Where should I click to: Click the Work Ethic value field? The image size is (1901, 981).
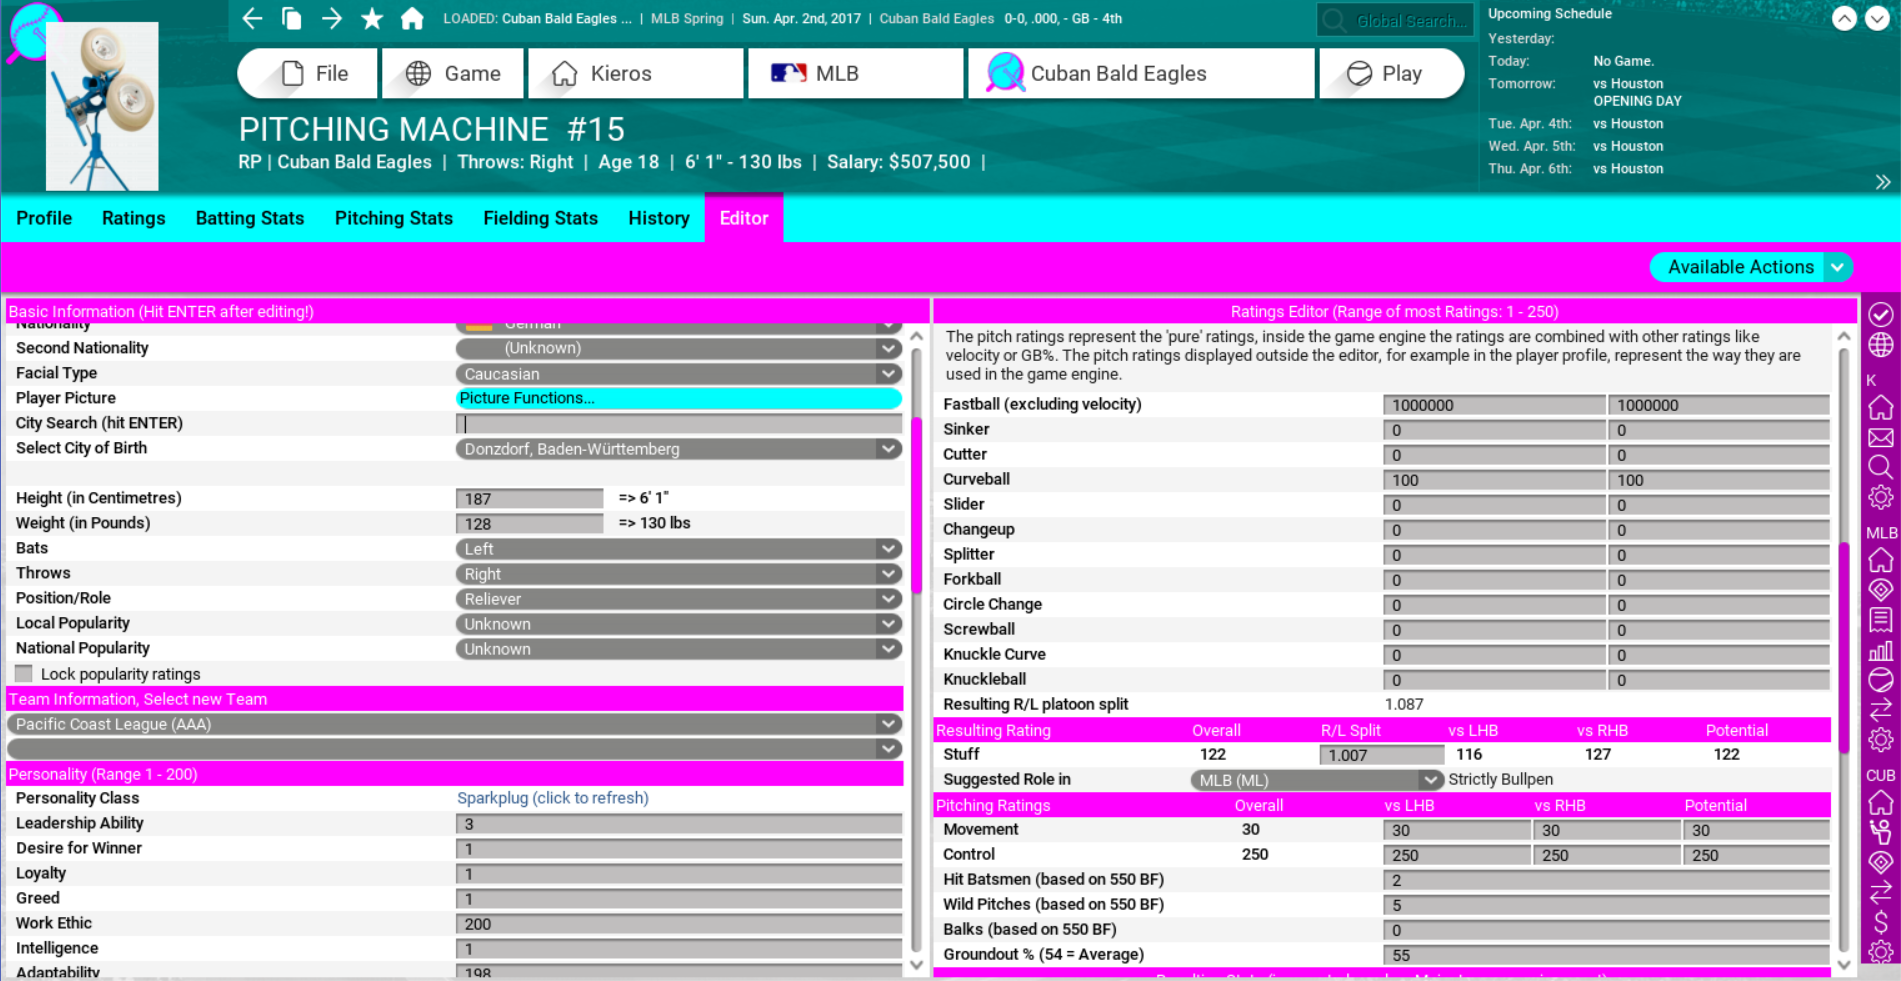679,924
